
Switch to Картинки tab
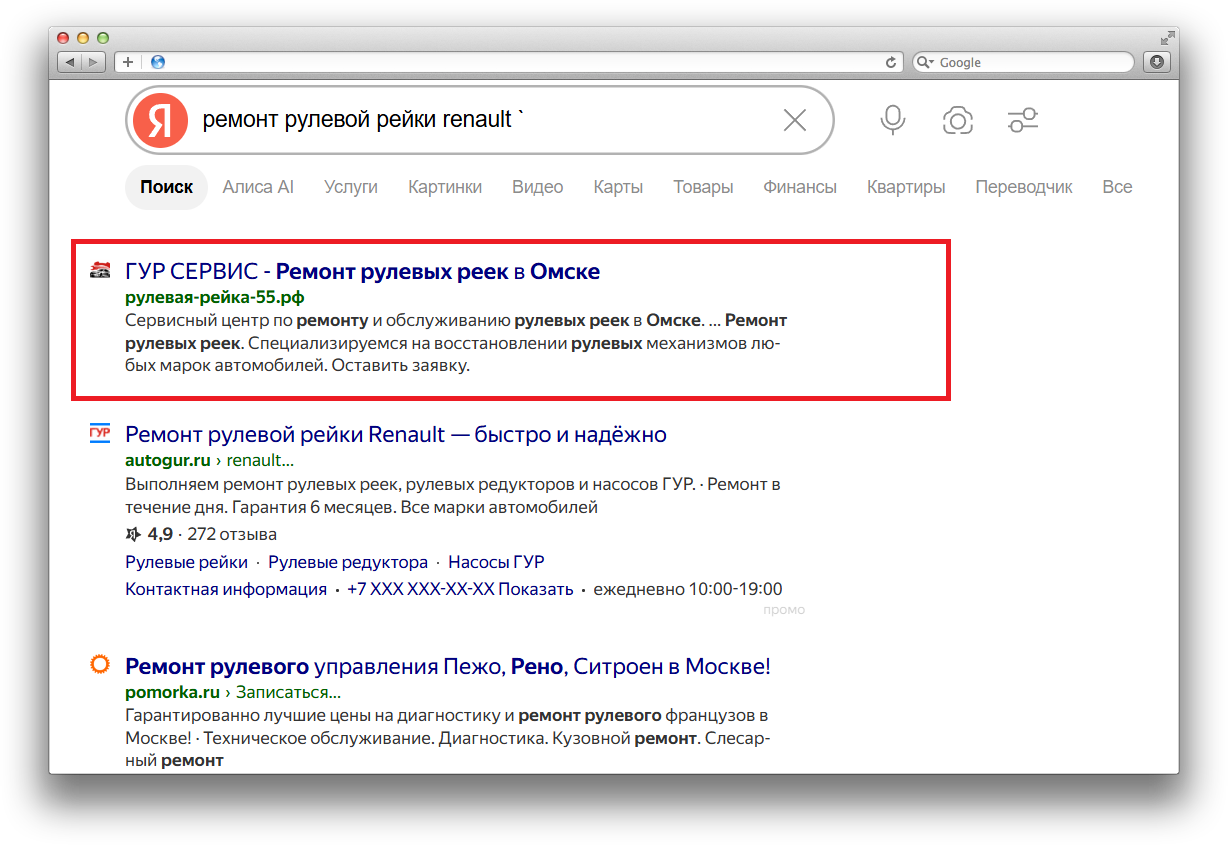tap(445, 187)
